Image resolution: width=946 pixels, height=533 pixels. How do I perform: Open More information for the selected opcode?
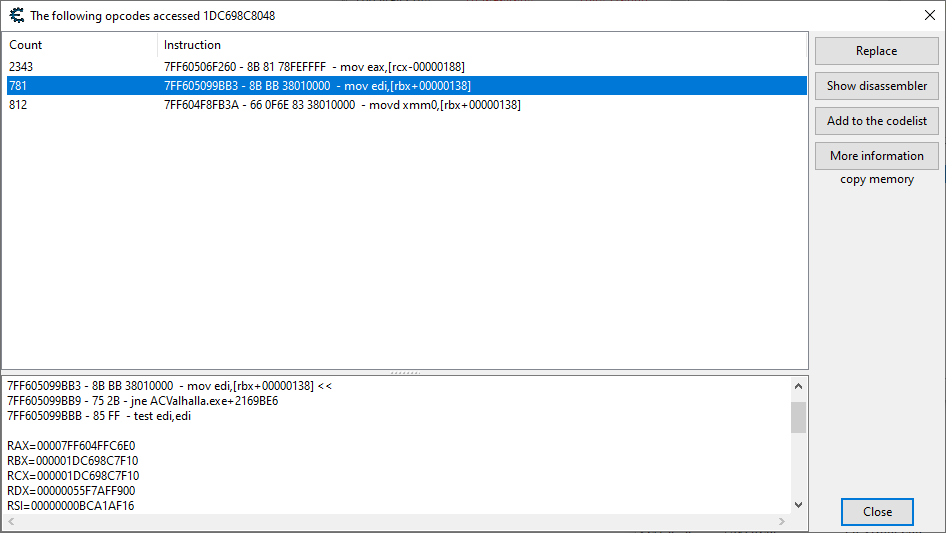pos(876,156)
